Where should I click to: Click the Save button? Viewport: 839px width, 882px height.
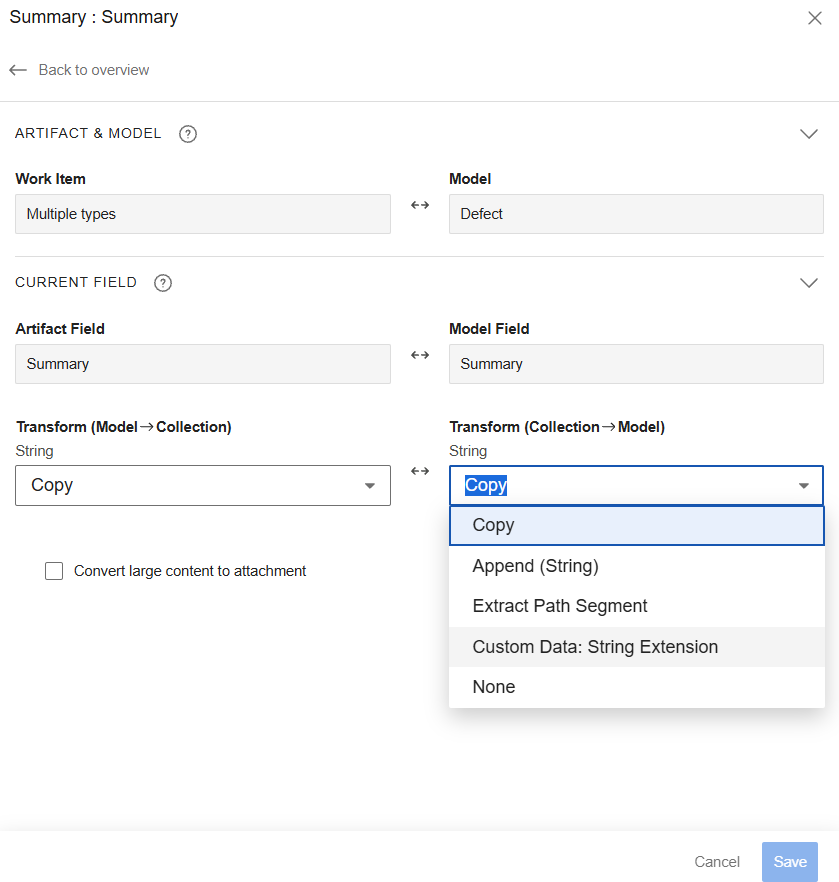coord(789,862)
